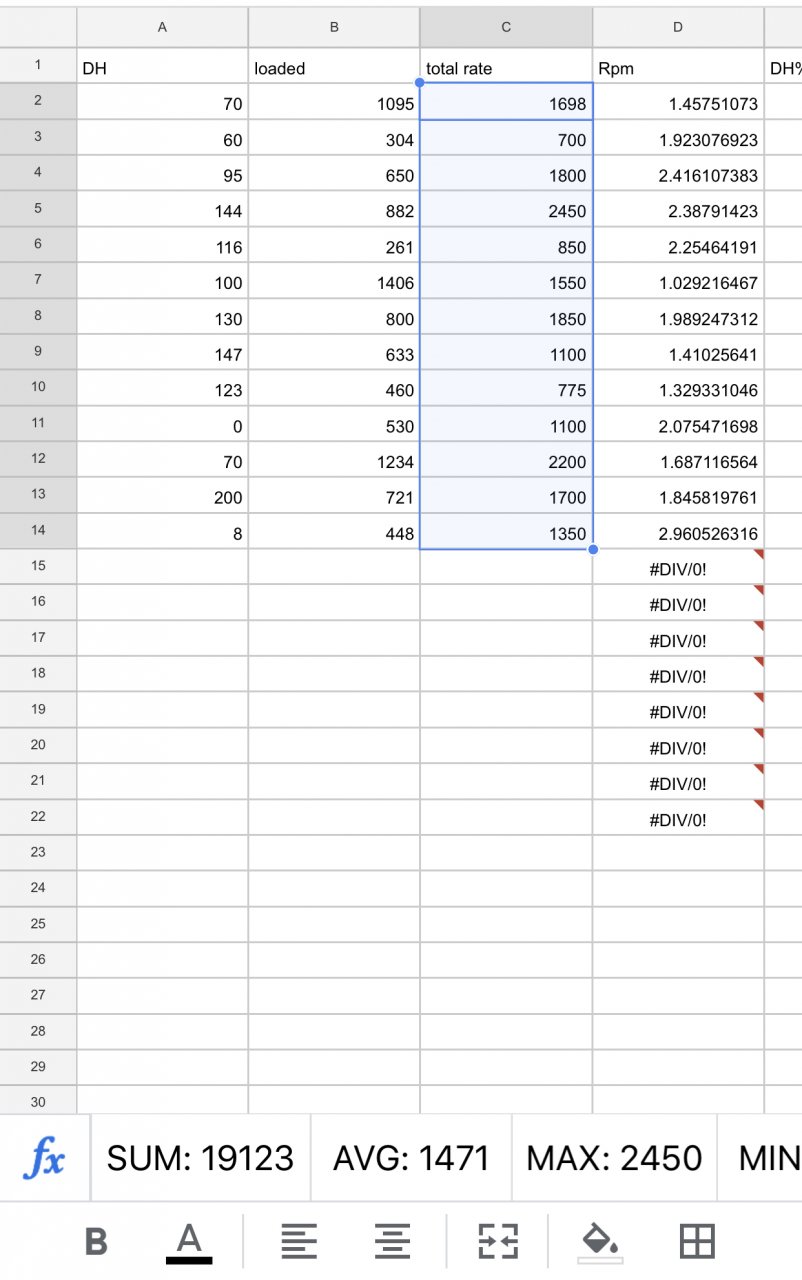Toggle bold formatting
Viewport: 802px width, 1280px height.
pyautogui.click(x=96, y=1242)
